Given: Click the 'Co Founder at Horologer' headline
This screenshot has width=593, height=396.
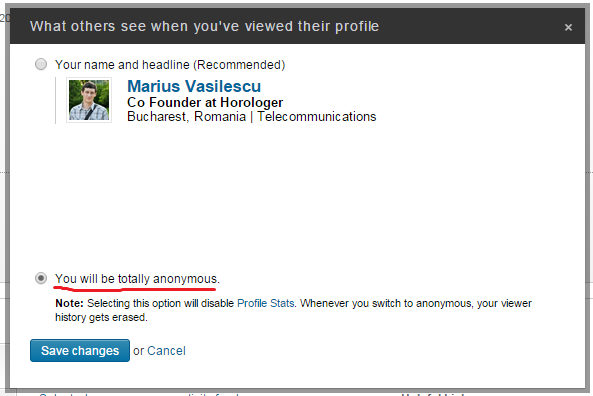Looking at the screenshot, I should [205, 102].
